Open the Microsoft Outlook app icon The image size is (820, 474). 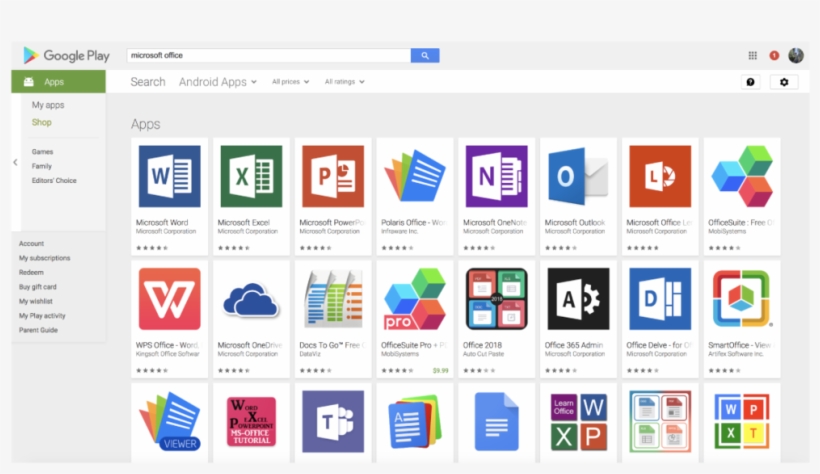(578, 176)
